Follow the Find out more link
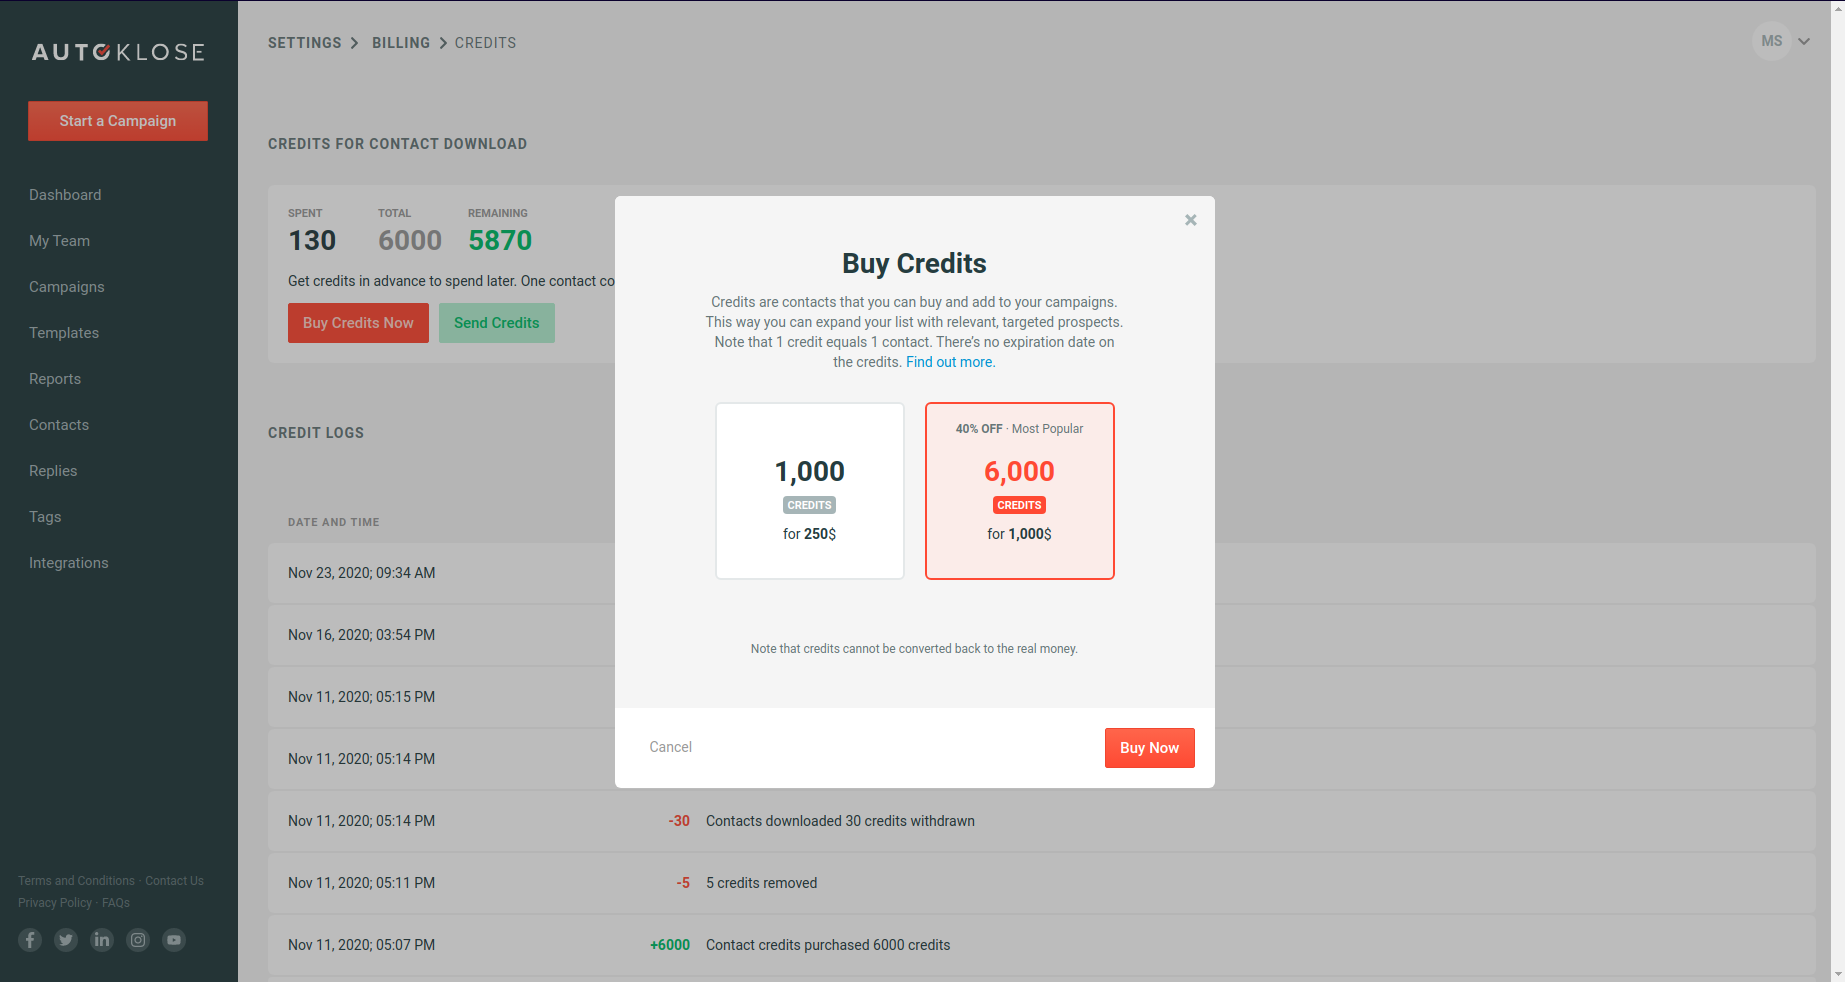The image size is (1845, 982). [x=950, y=362]
